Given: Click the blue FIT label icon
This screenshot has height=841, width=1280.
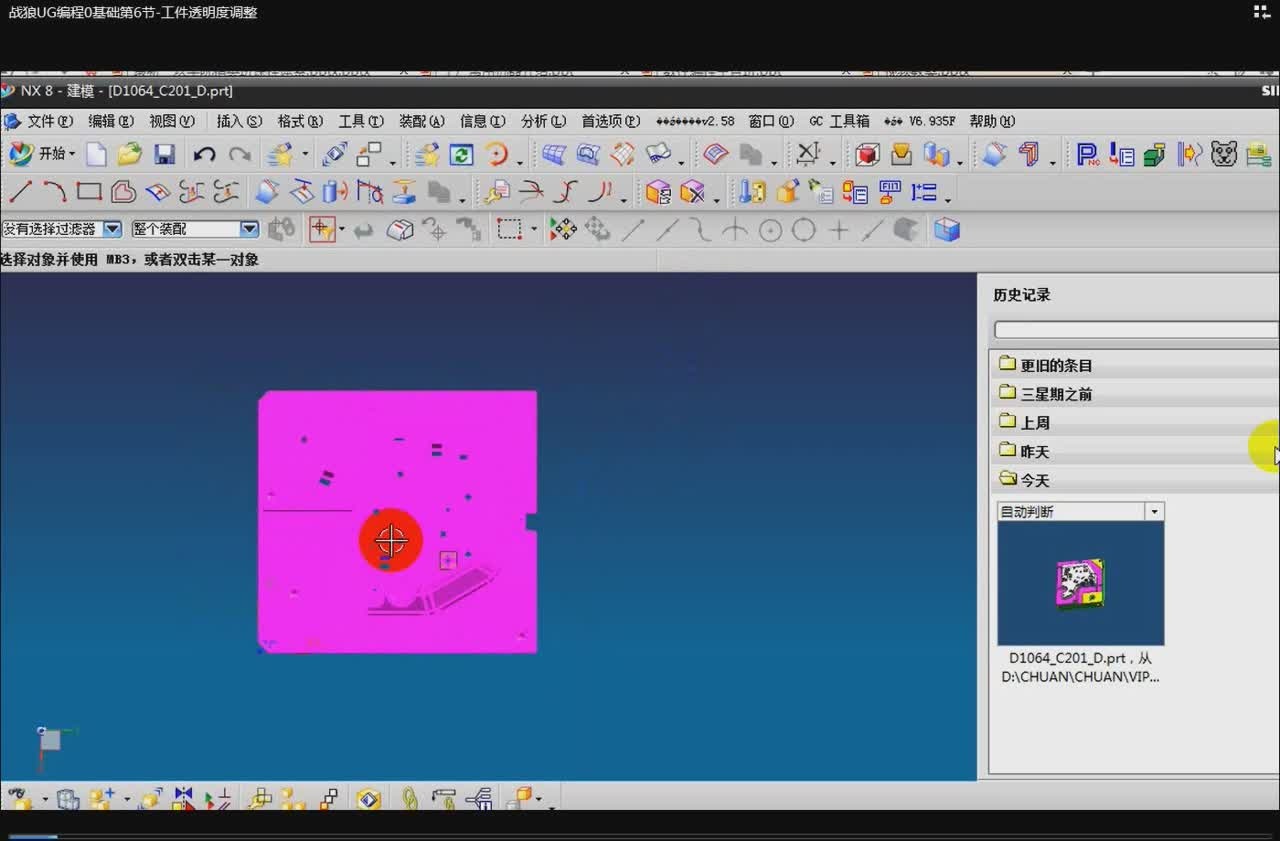Looking at the screenshot, I should (x=889, y=191).
